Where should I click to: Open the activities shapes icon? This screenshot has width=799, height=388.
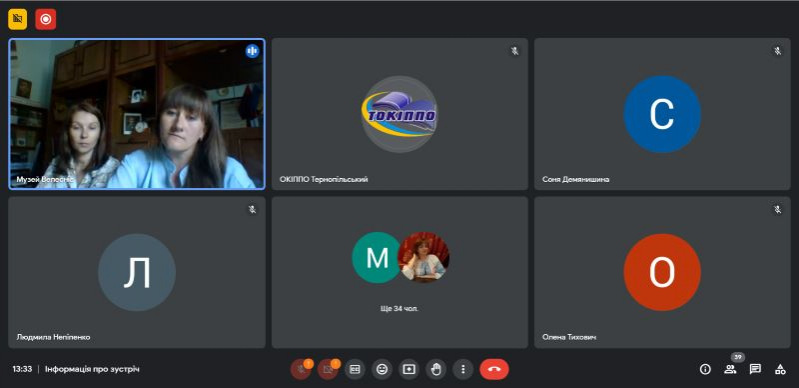click(780, 369)
